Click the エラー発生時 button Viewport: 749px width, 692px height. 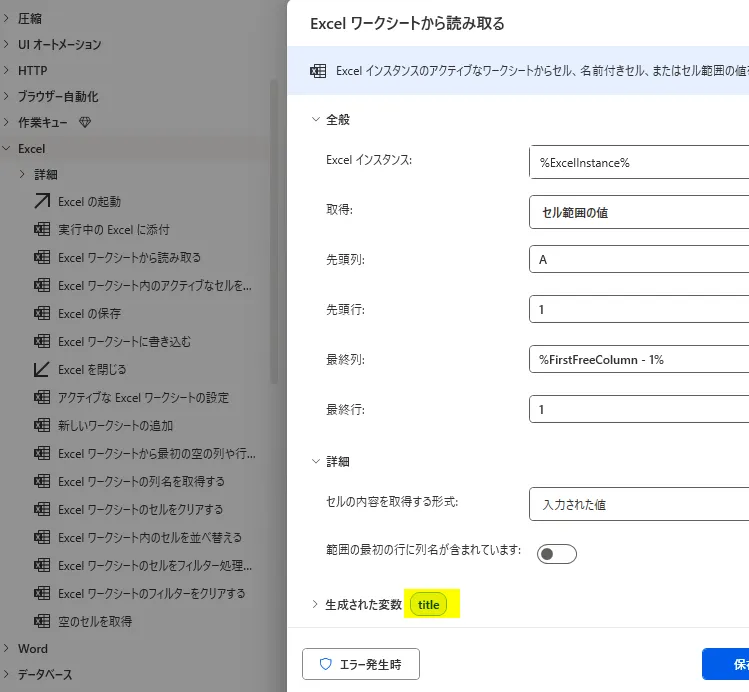[361, 664]
